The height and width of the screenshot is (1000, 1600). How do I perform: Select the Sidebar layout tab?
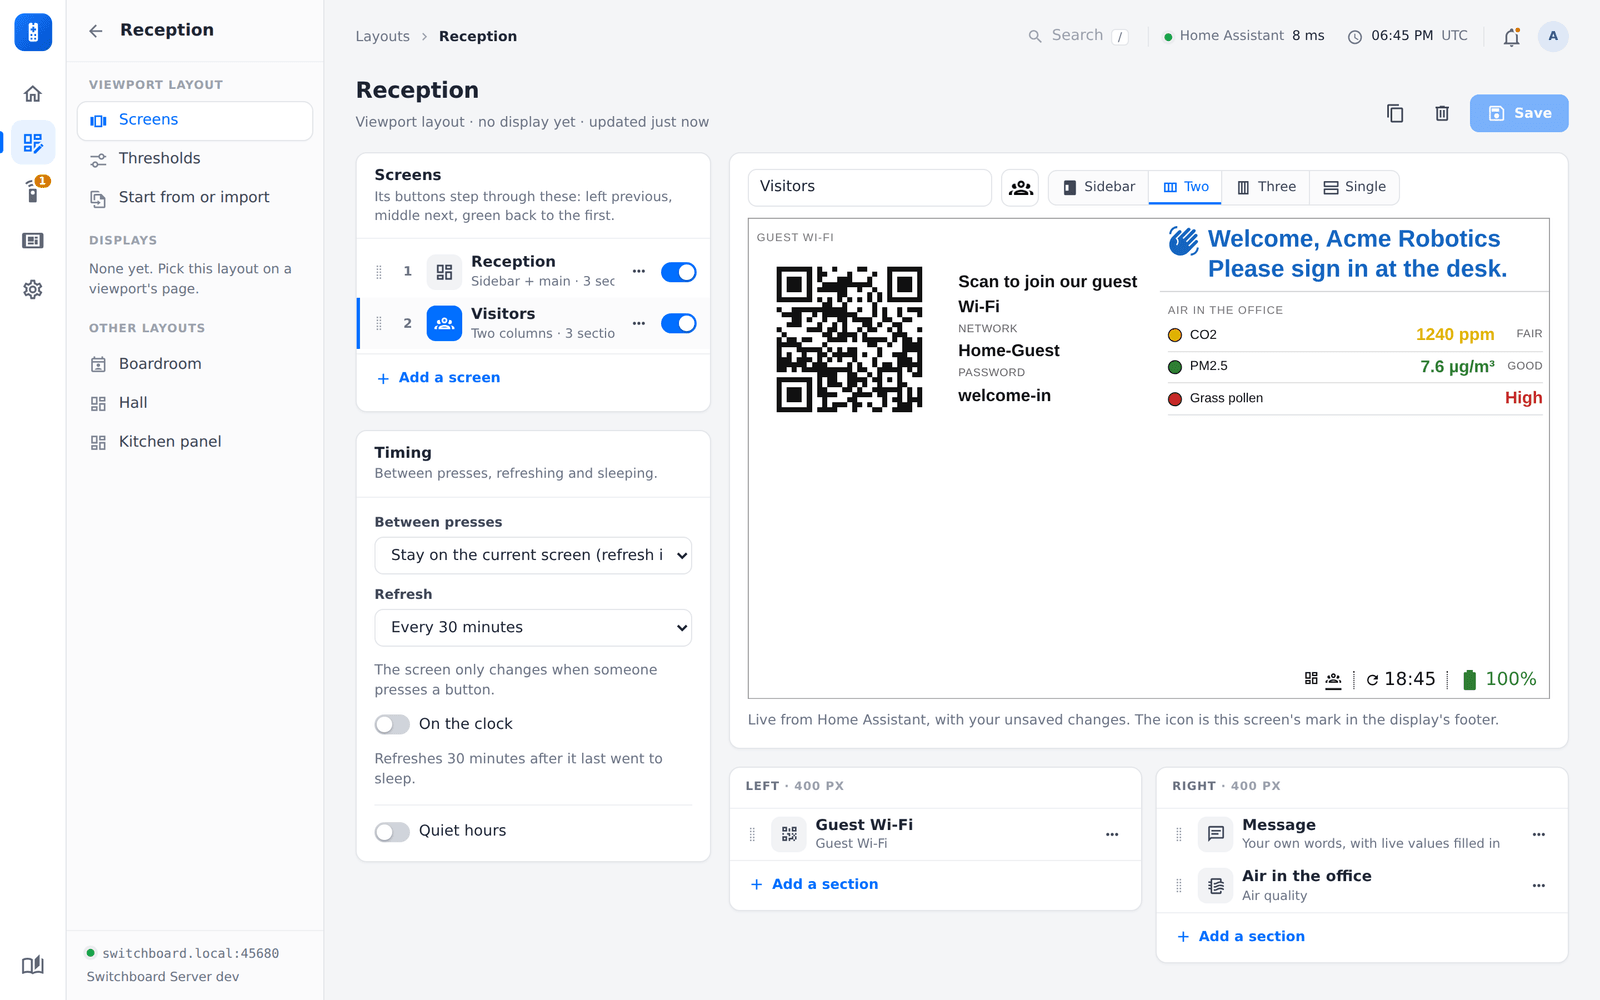[x=1099, y=187]
